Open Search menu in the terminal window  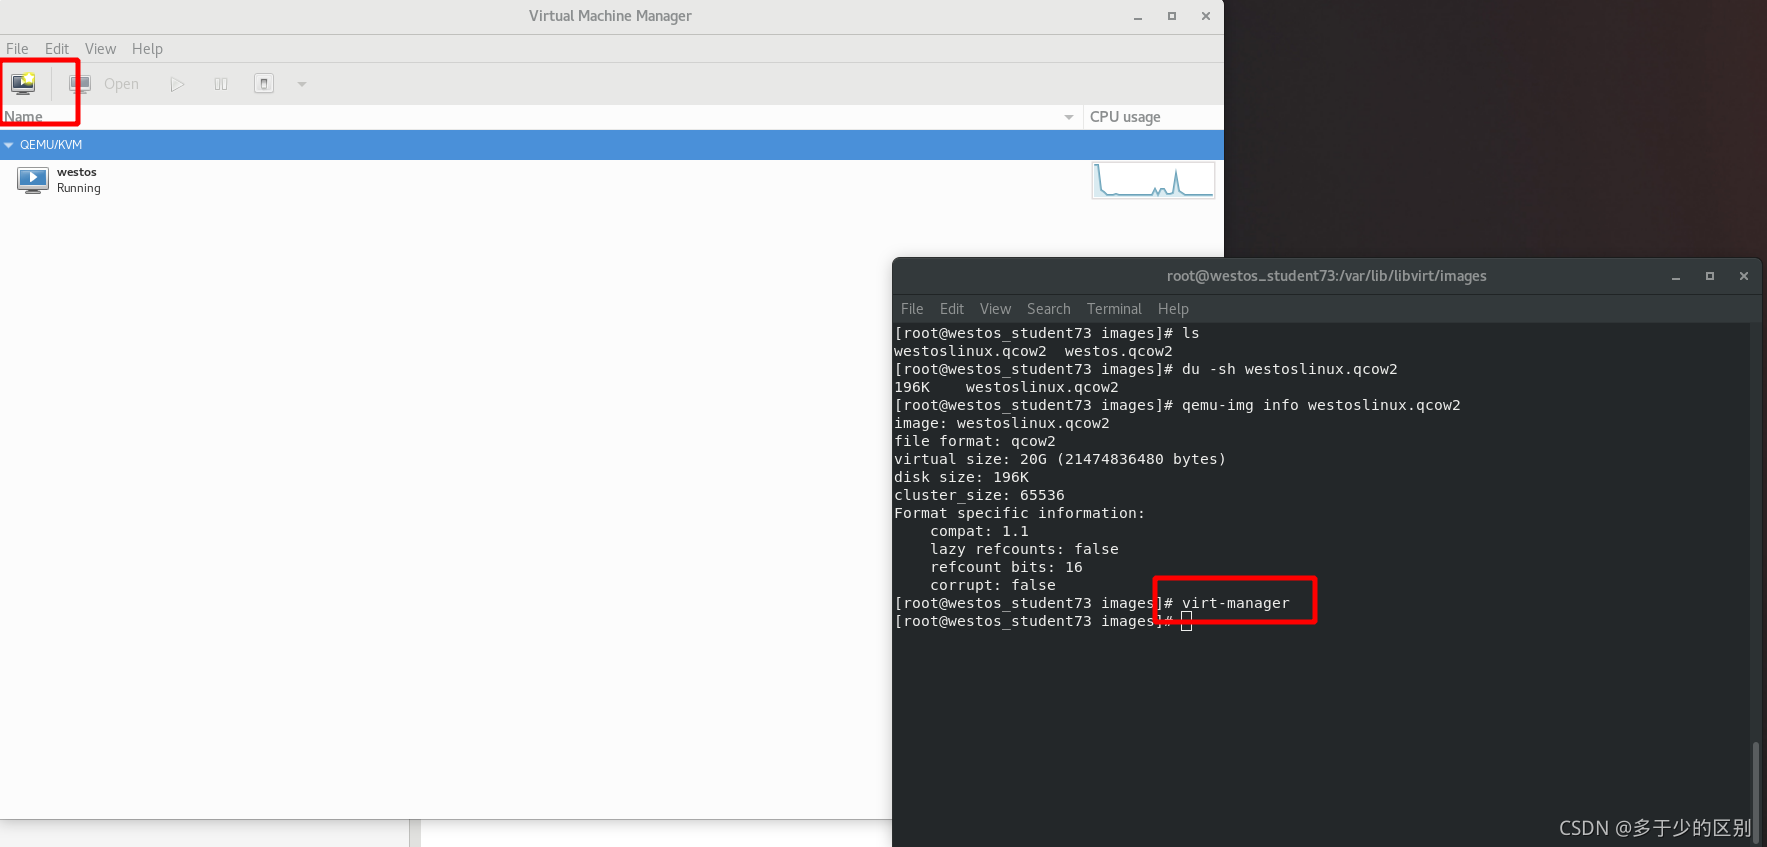click(x=1048, y=309)
